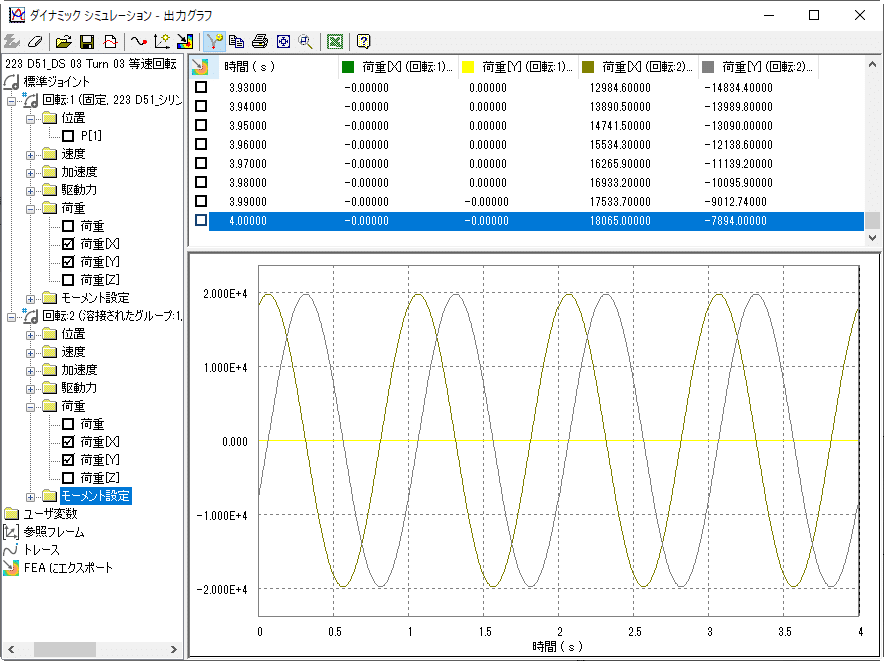This screenshot has height=661, width=884.
Task: Click the printer icon in toolbar
Action: [x=260, y=42]
